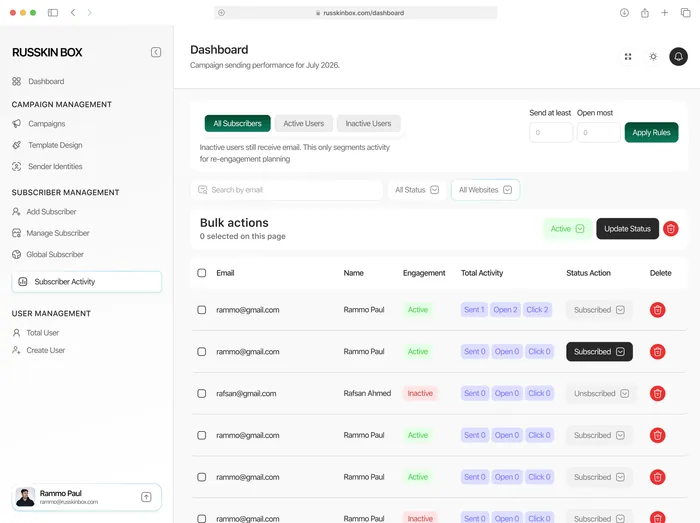Tick checkbox for rafsan@gmail.com row

202,394
